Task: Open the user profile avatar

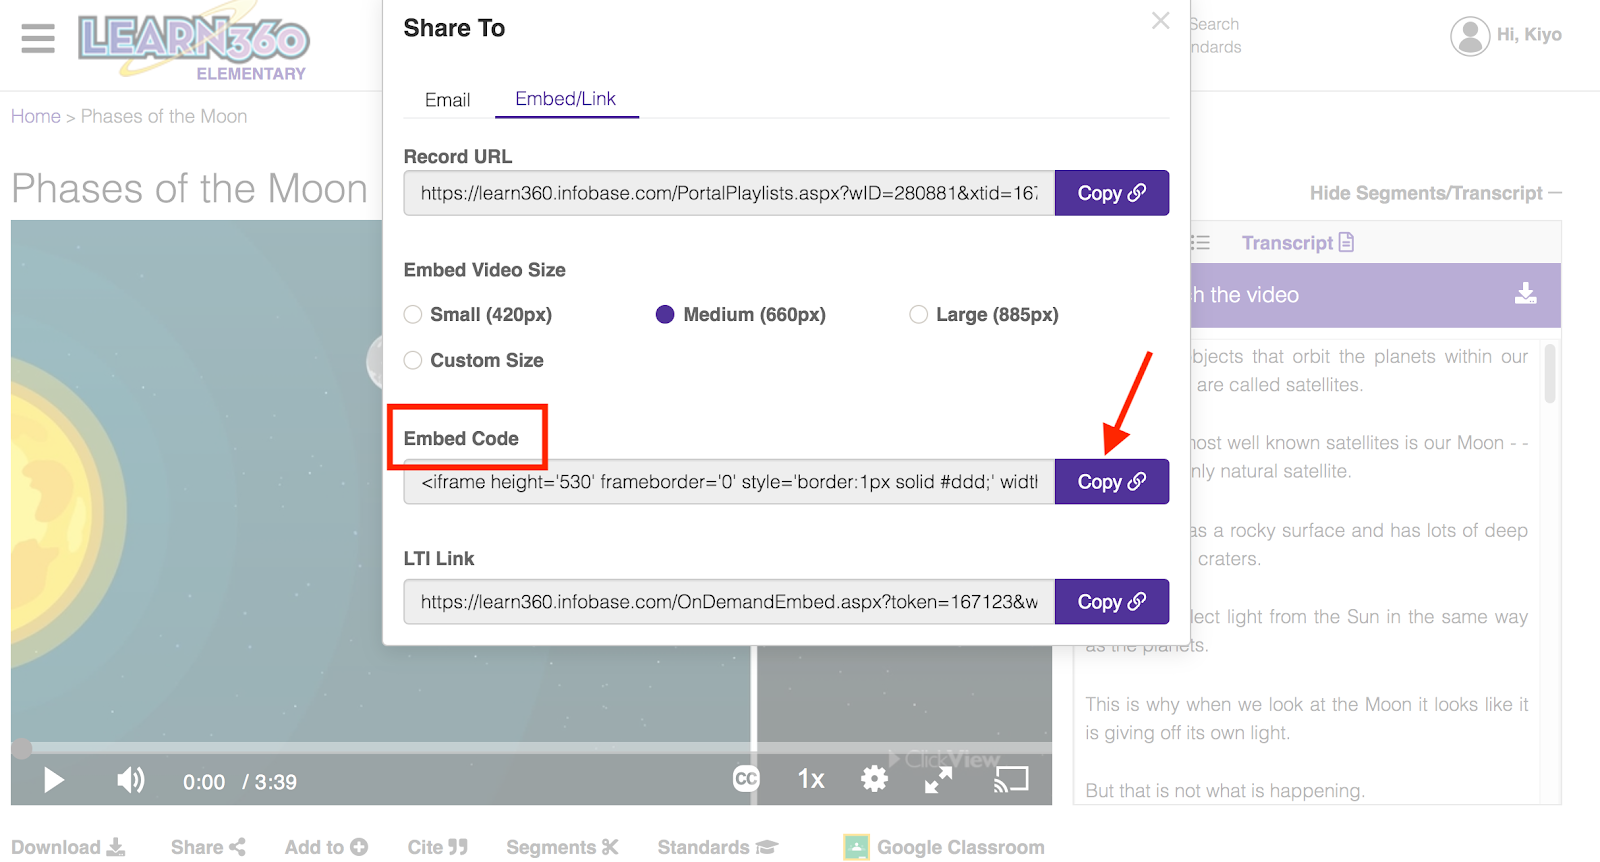Action: coord(1469,36)
